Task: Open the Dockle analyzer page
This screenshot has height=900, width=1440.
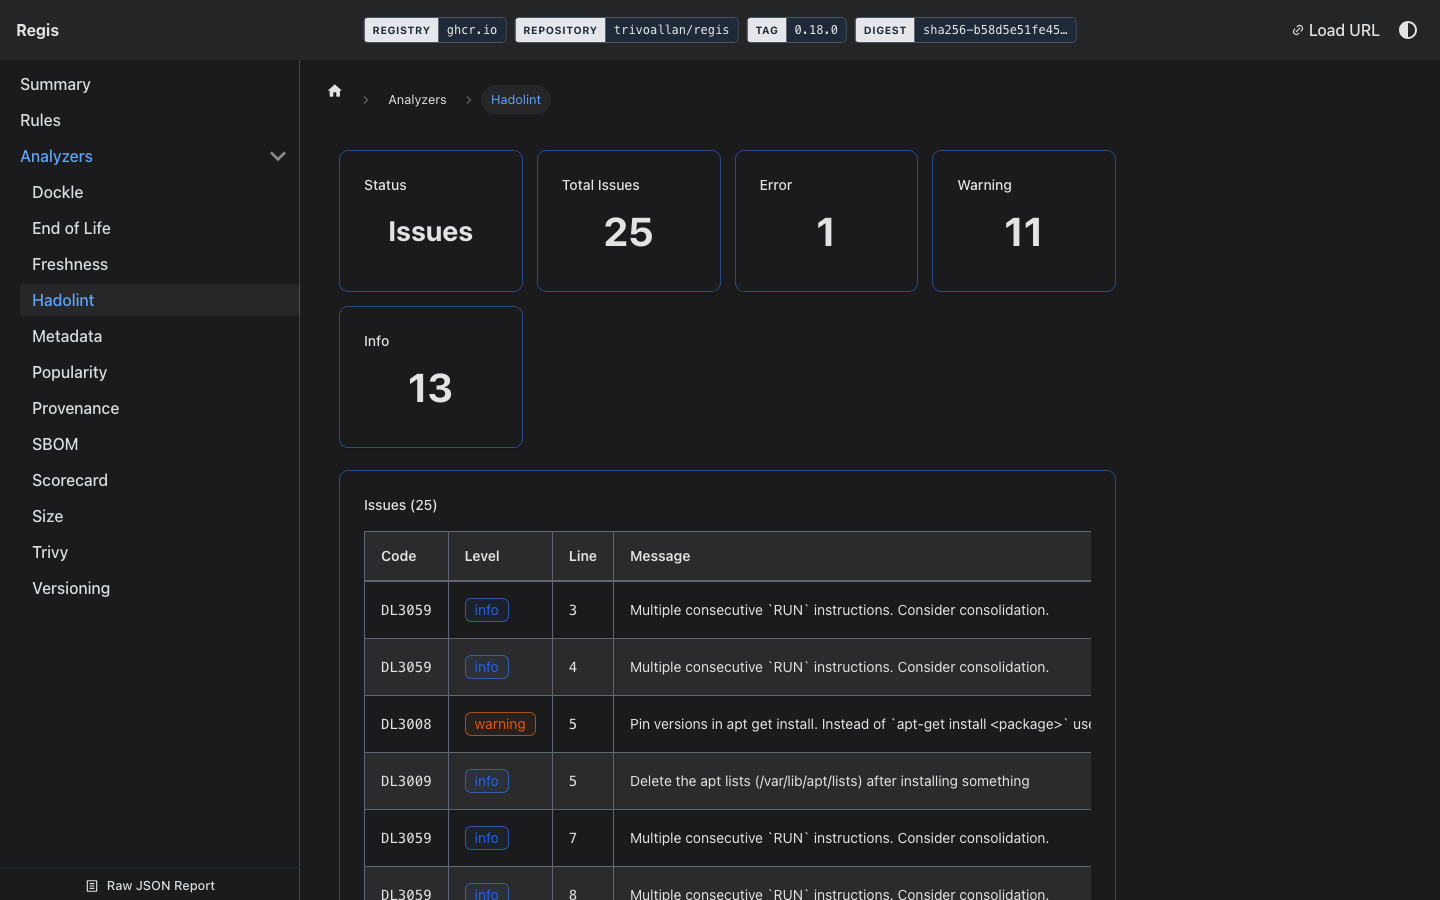Action: 58,192
